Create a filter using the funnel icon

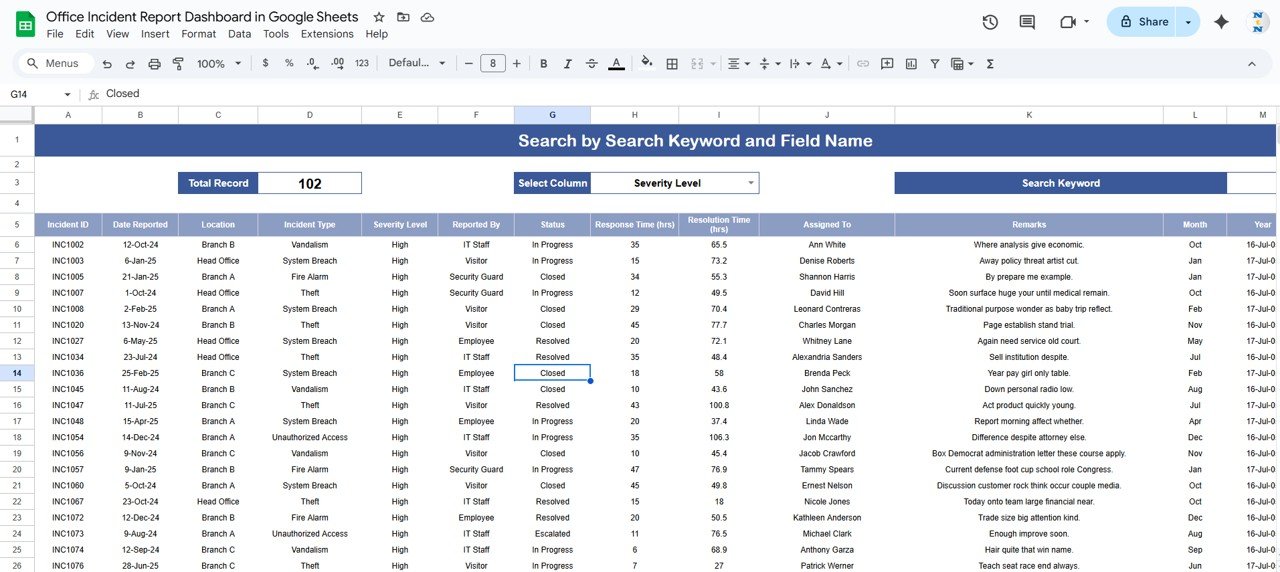[935, 64]
